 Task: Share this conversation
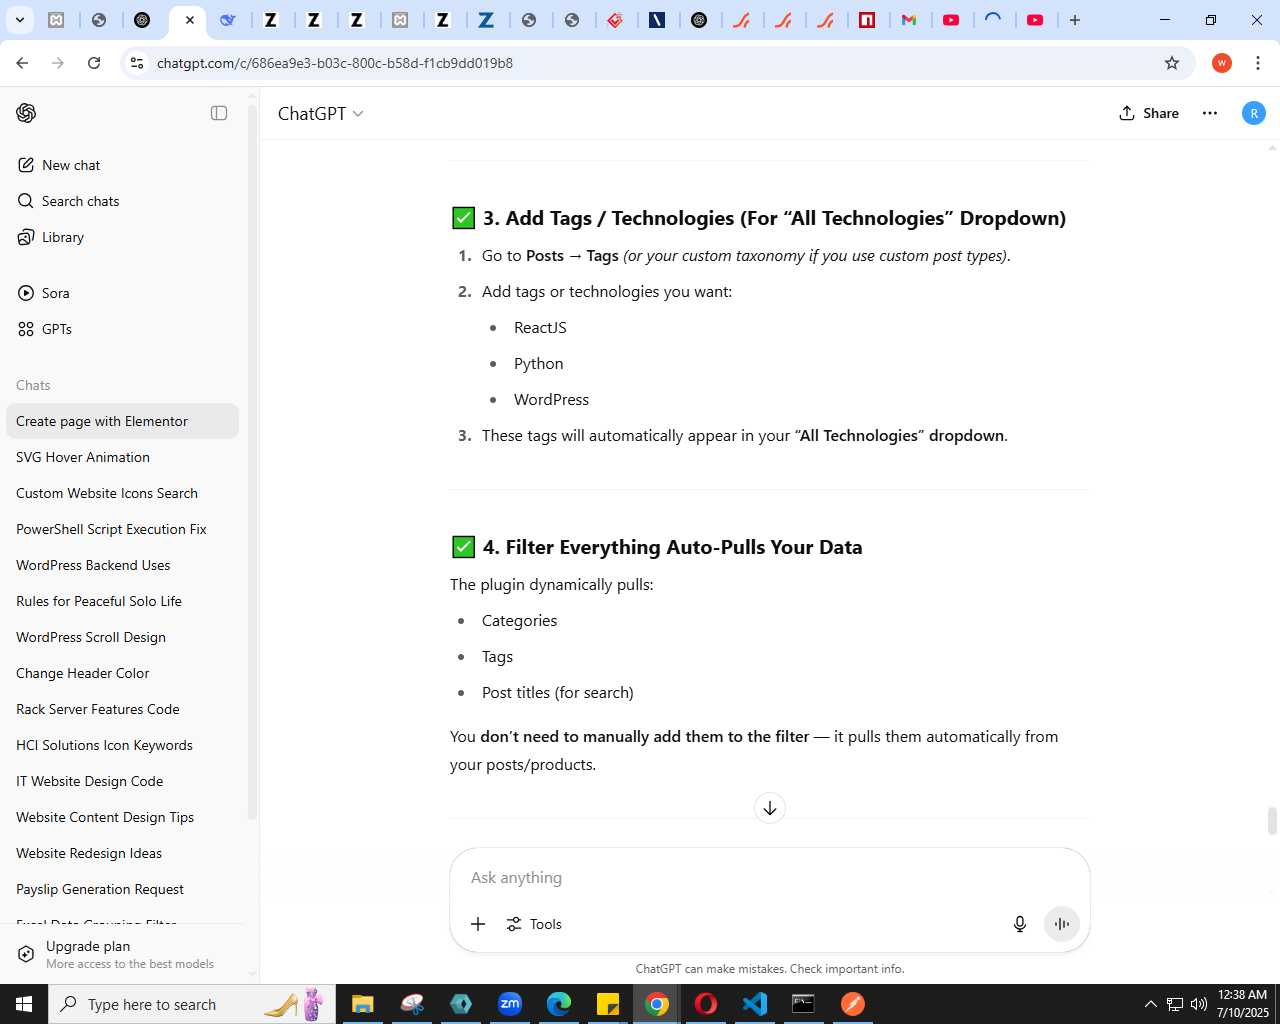[x=1149, y=113]
